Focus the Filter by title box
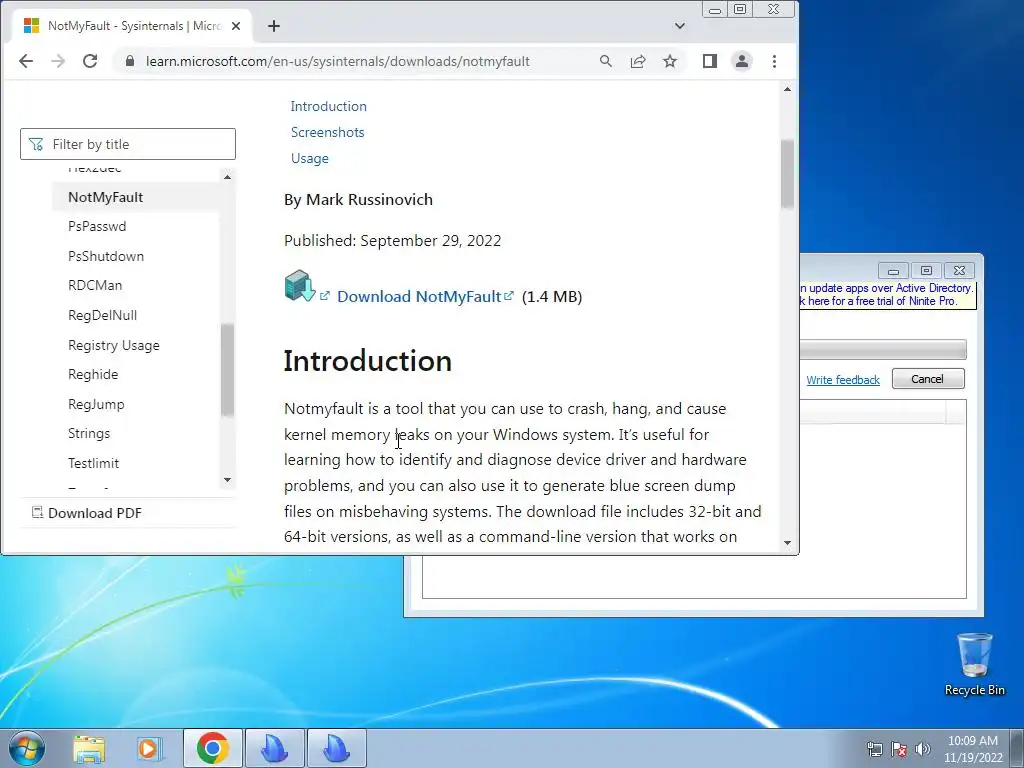 128,144
